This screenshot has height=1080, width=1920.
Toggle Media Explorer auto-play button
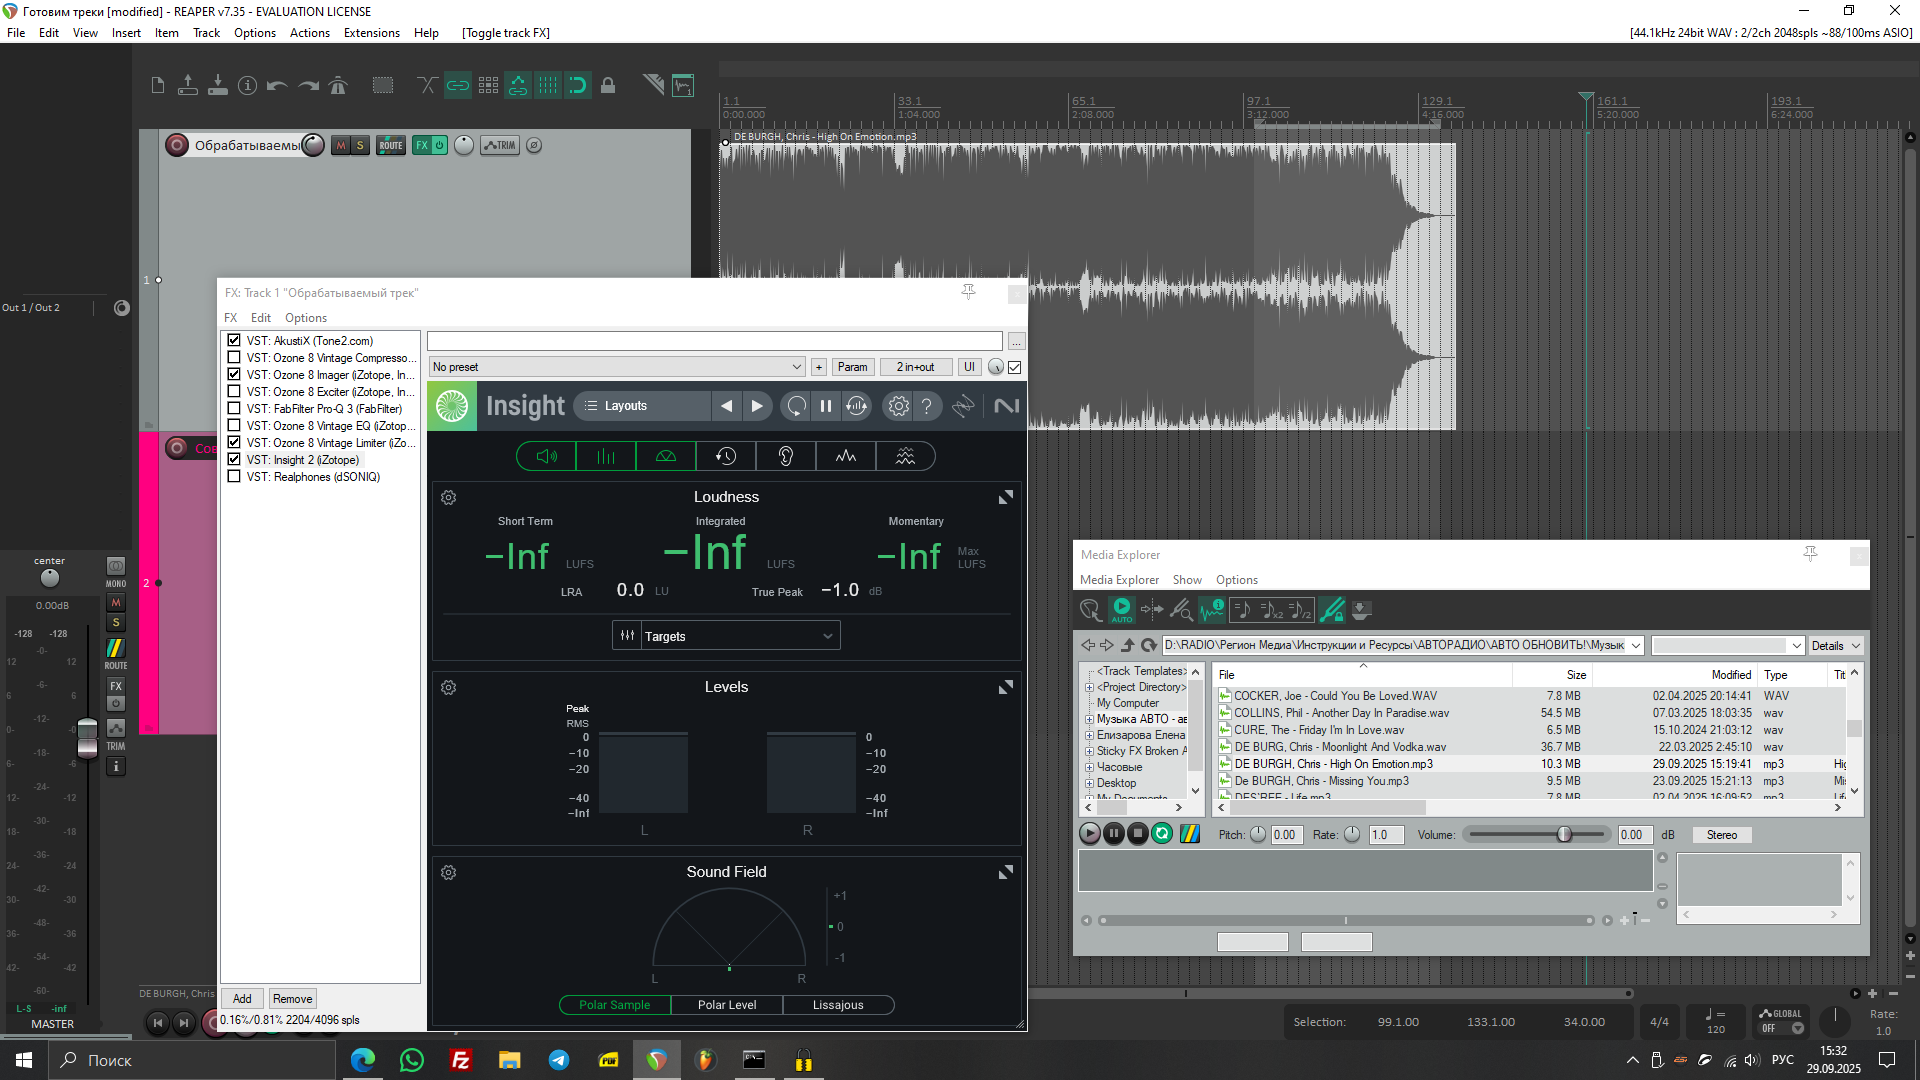point(1122,609)
